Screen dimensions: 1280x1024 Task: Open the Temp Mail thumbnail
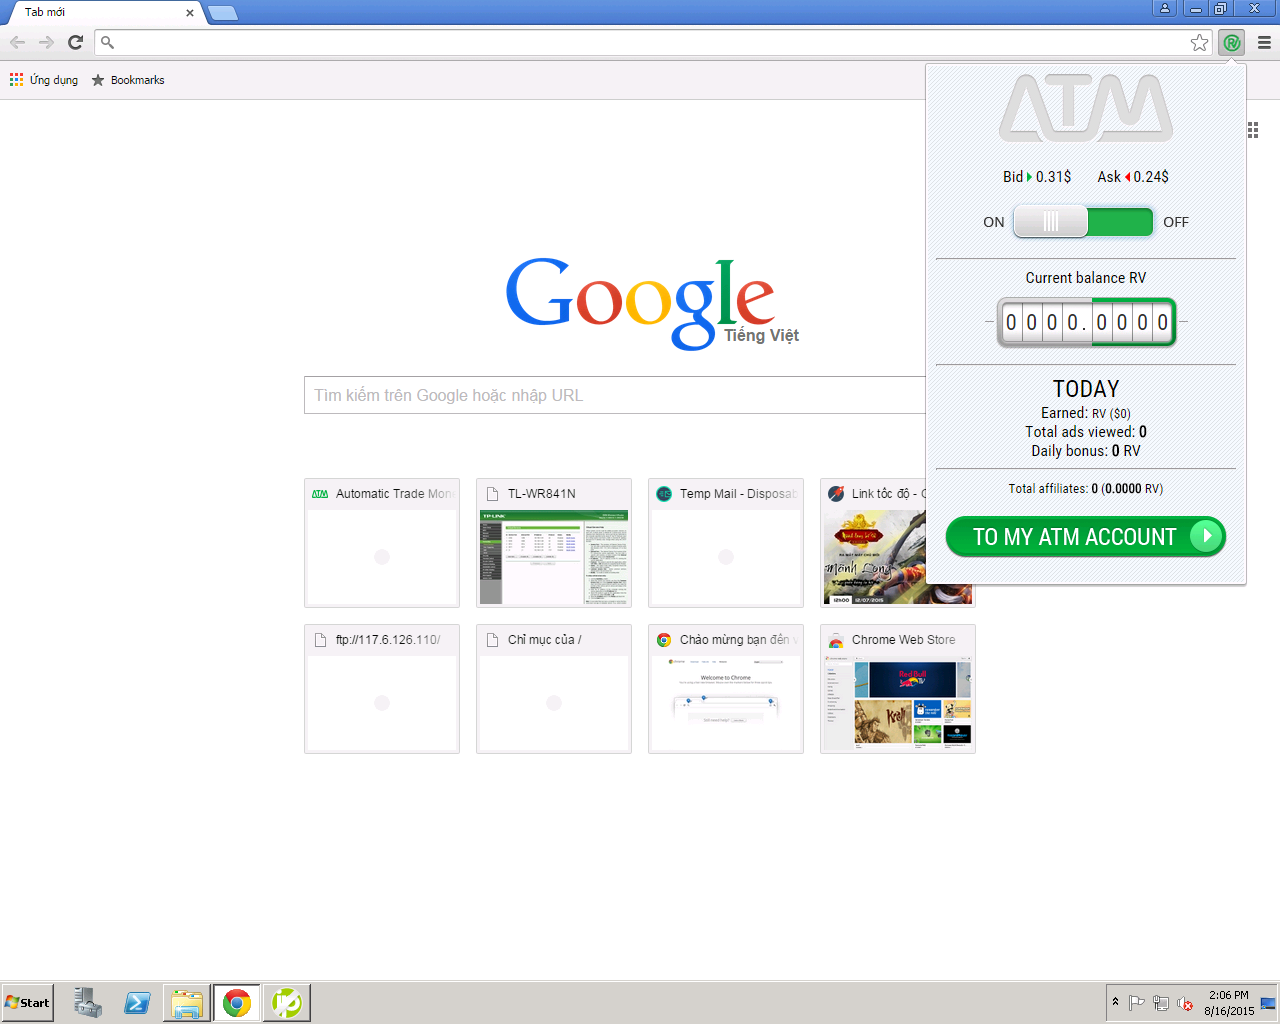tap(726, 543)
